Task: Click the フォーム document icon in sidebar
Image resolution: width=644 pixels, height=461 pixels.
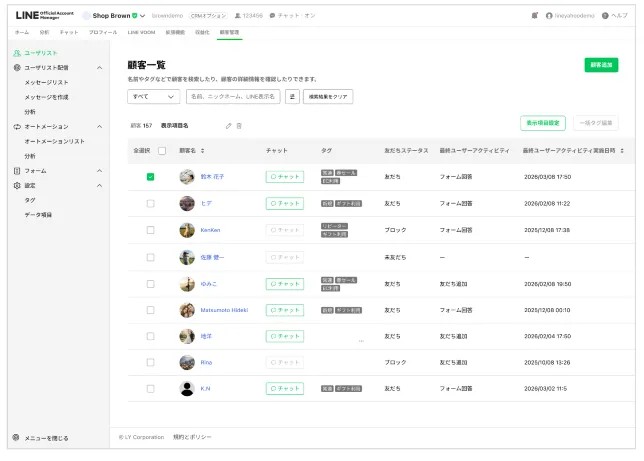Action: point(17,171)
